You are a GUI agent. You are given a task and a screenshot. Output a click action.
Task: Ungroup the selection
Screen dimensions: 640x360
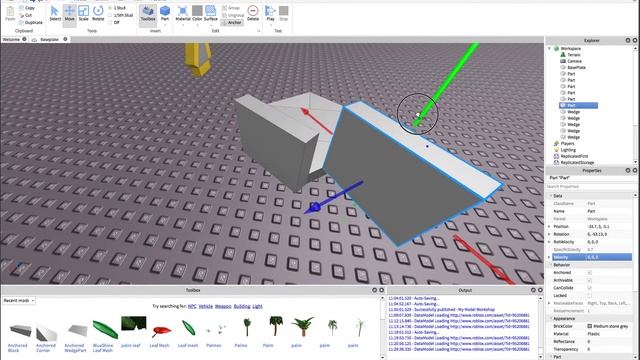click(x=233, y=15)
